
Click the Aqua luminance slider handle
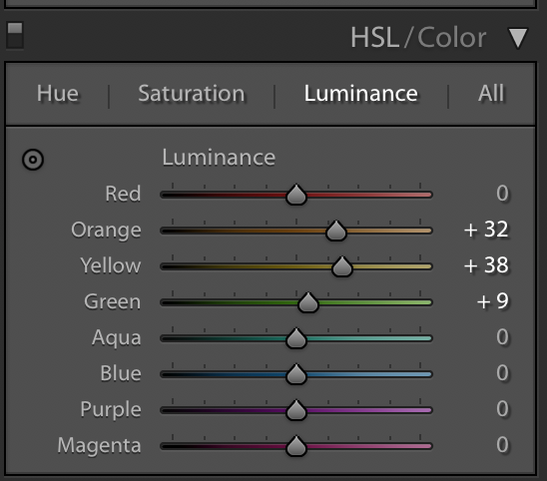click(296, 338)
